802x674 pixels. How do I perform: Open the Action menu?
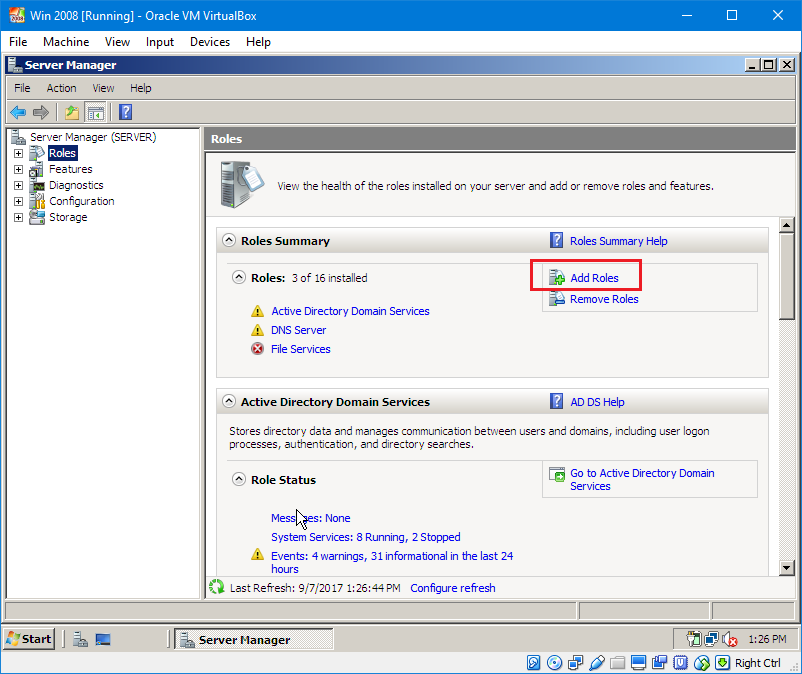[61, 88]
